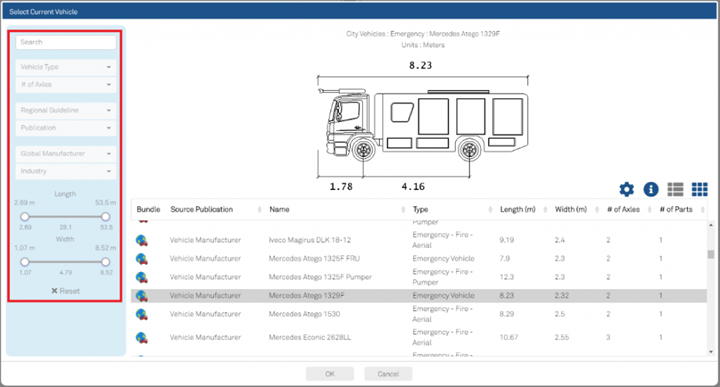Open the Global Manufacturer dropdown
This screenshot has height=387, width=720.
66,153
